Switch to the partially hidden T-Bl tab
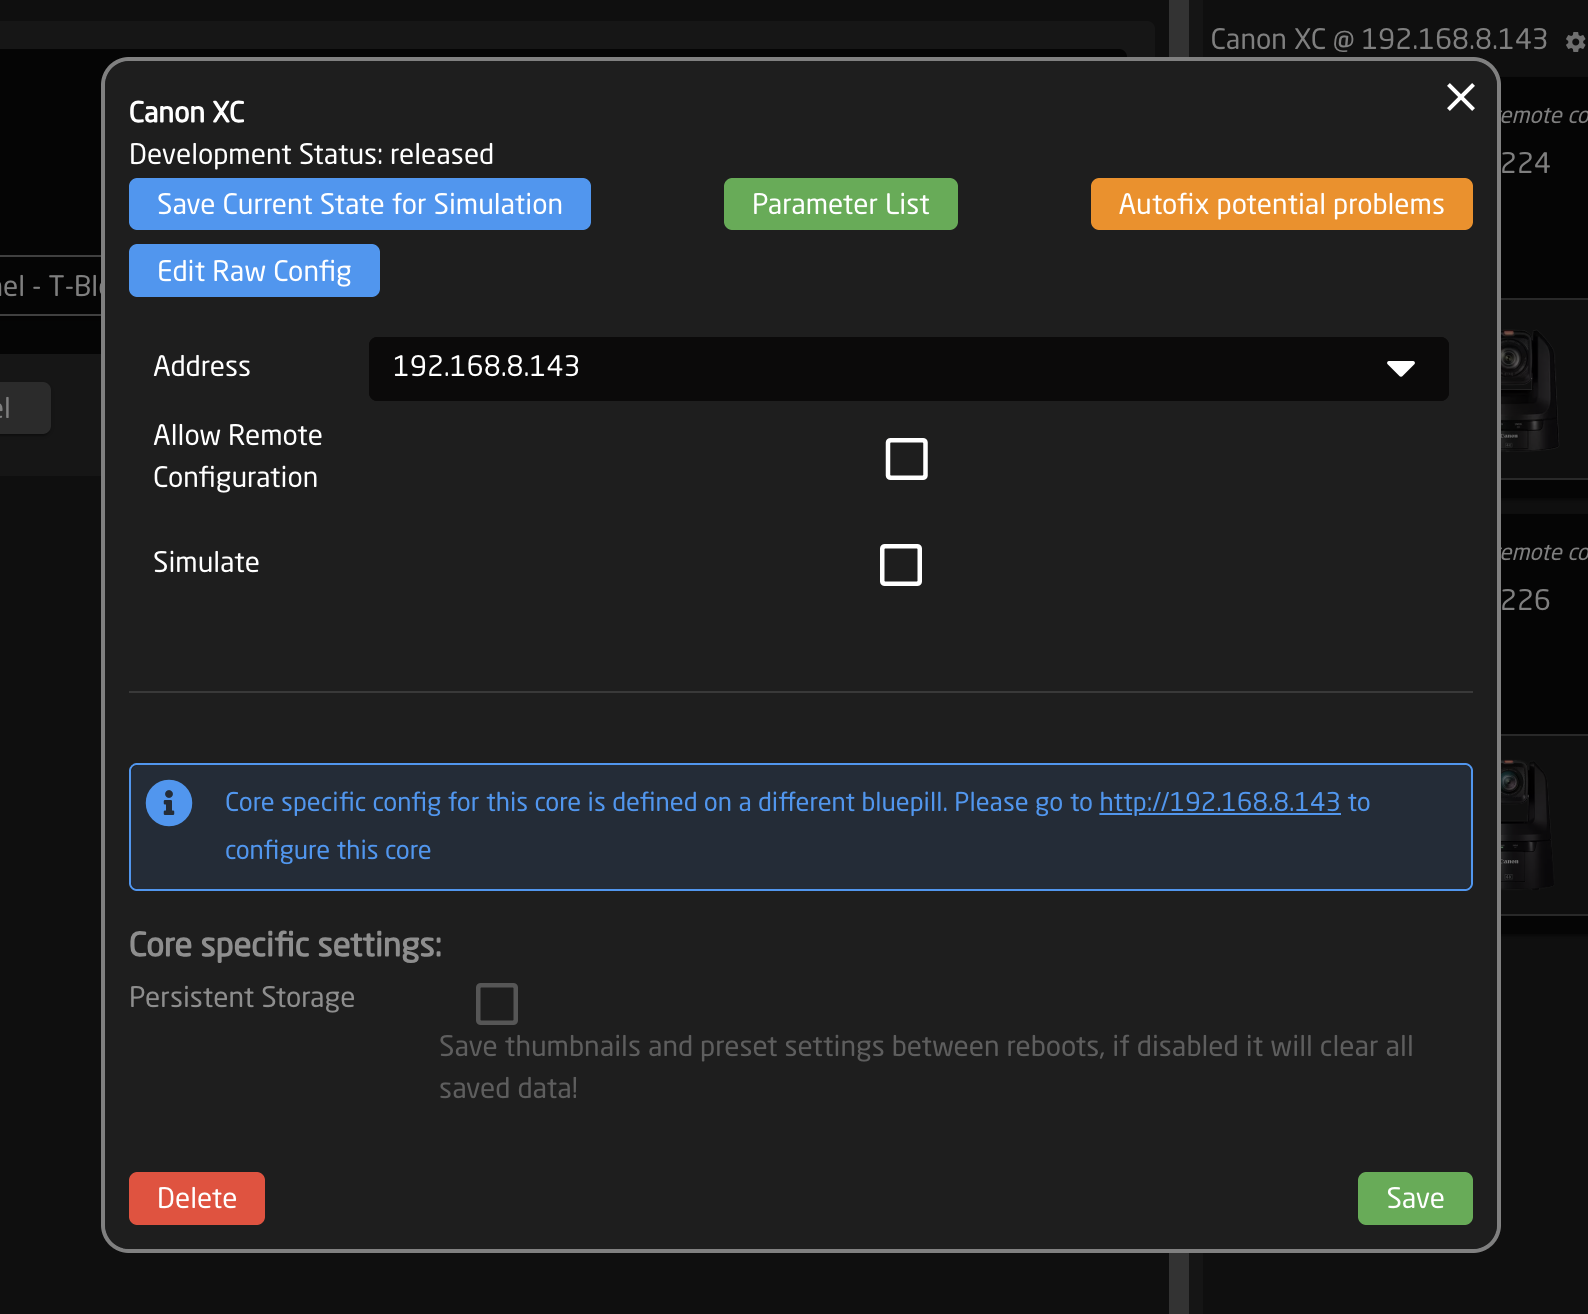Screen dimensions: 1588x1314 coord(50,286)
